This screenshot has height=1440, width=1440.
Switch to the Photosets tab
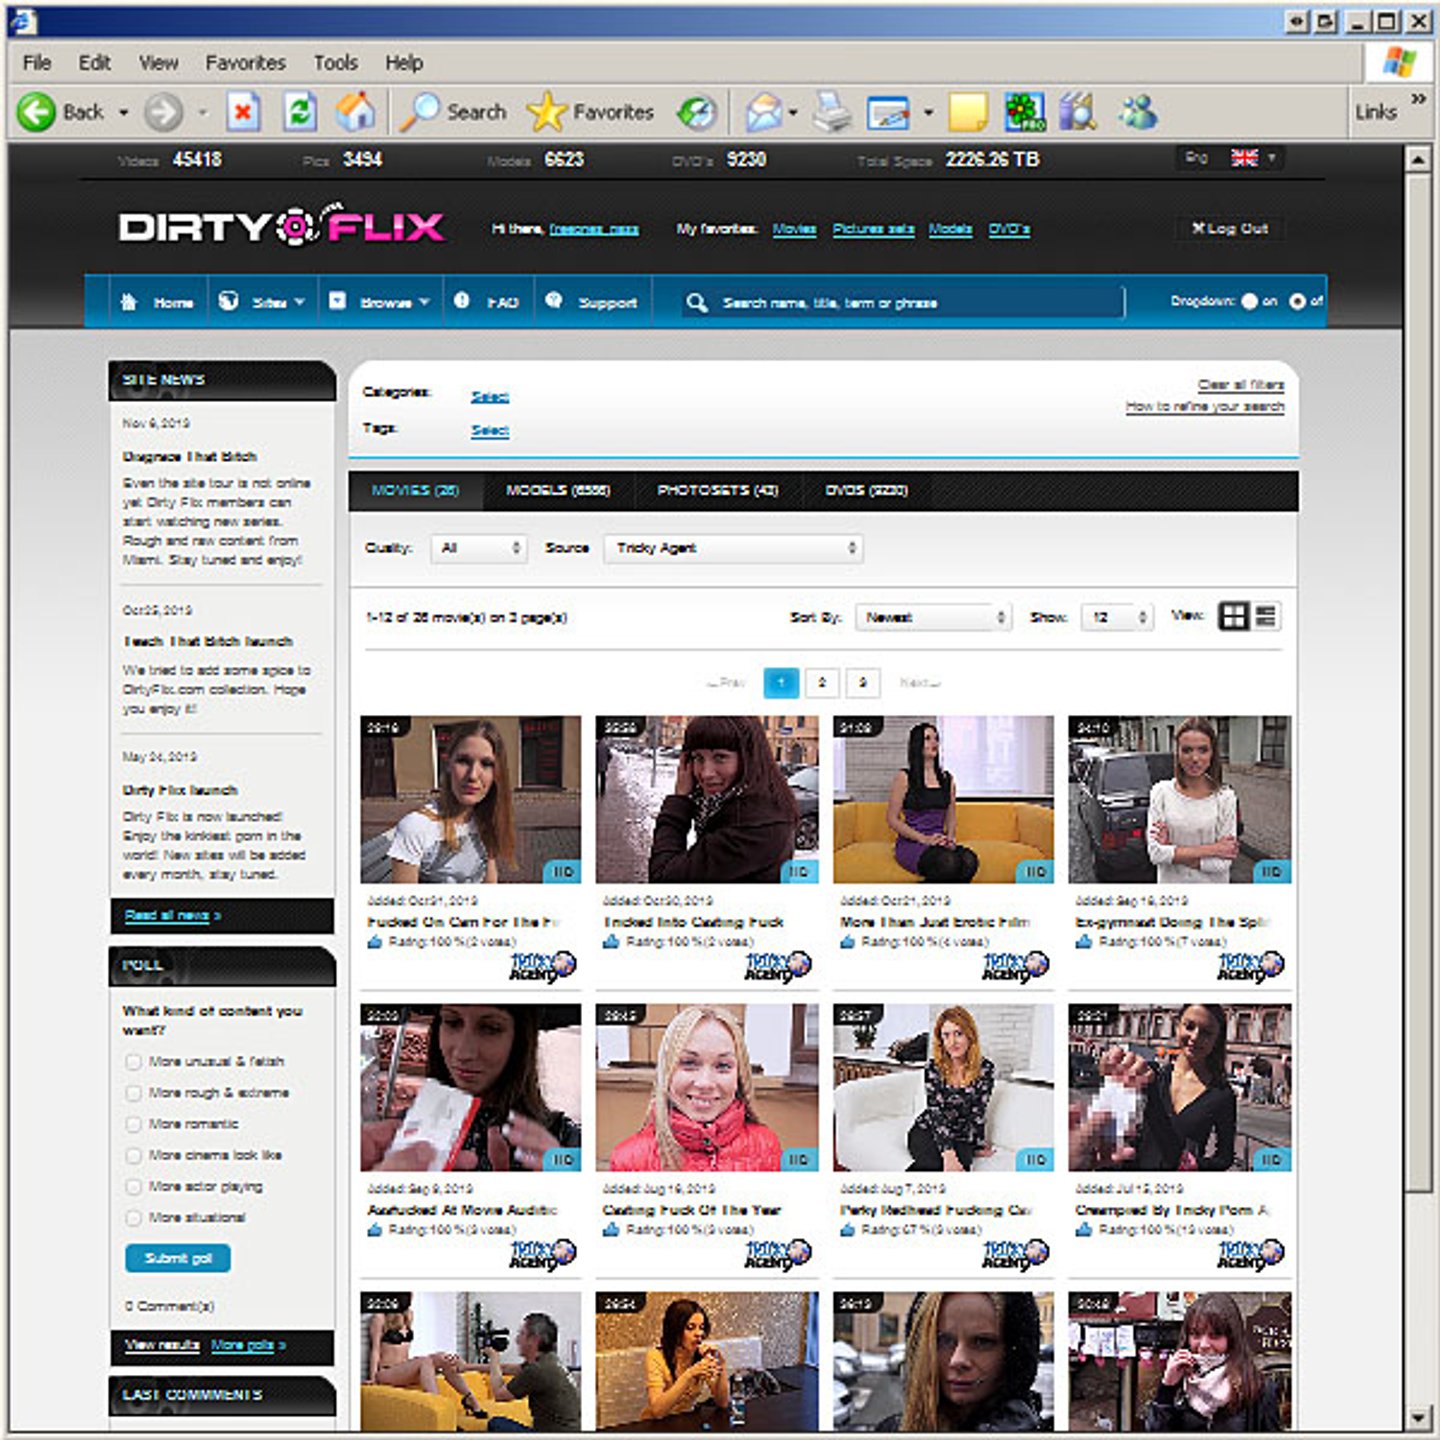[x=717, y=491]
